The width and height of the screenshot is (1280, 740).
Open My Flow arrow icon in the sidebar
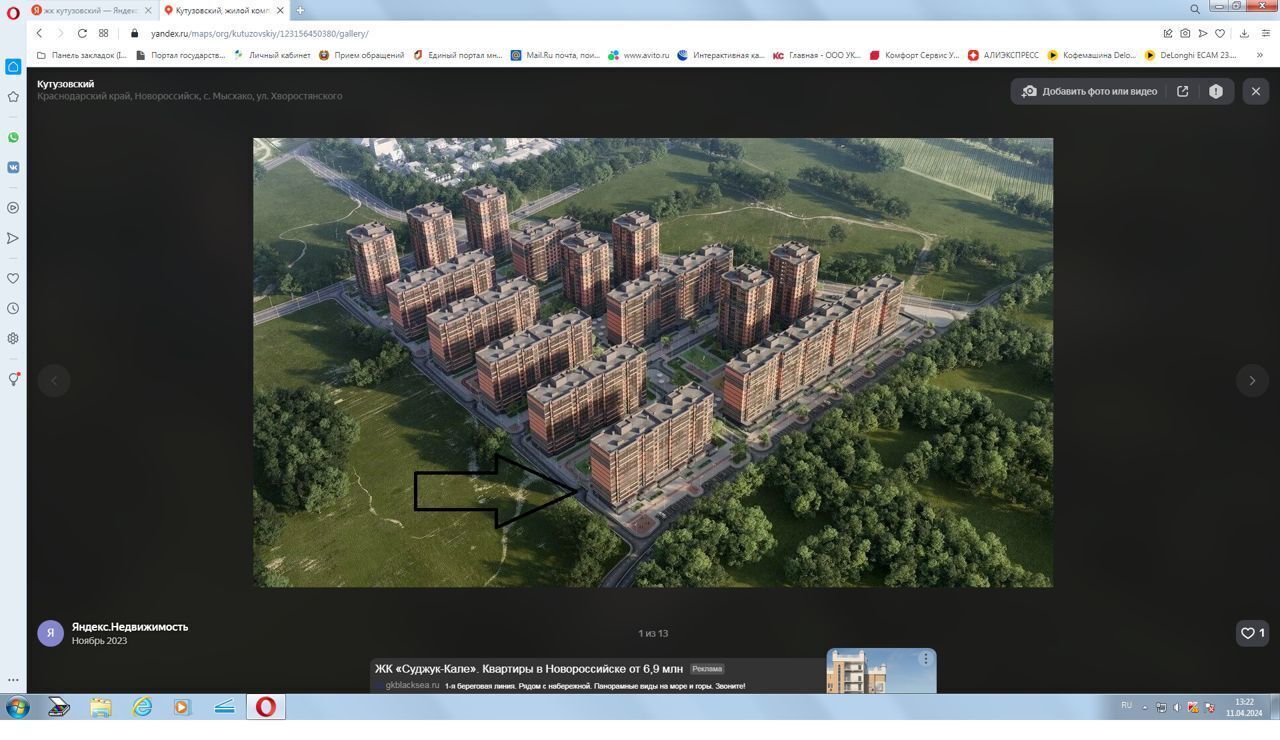click(x=13, y=238)
